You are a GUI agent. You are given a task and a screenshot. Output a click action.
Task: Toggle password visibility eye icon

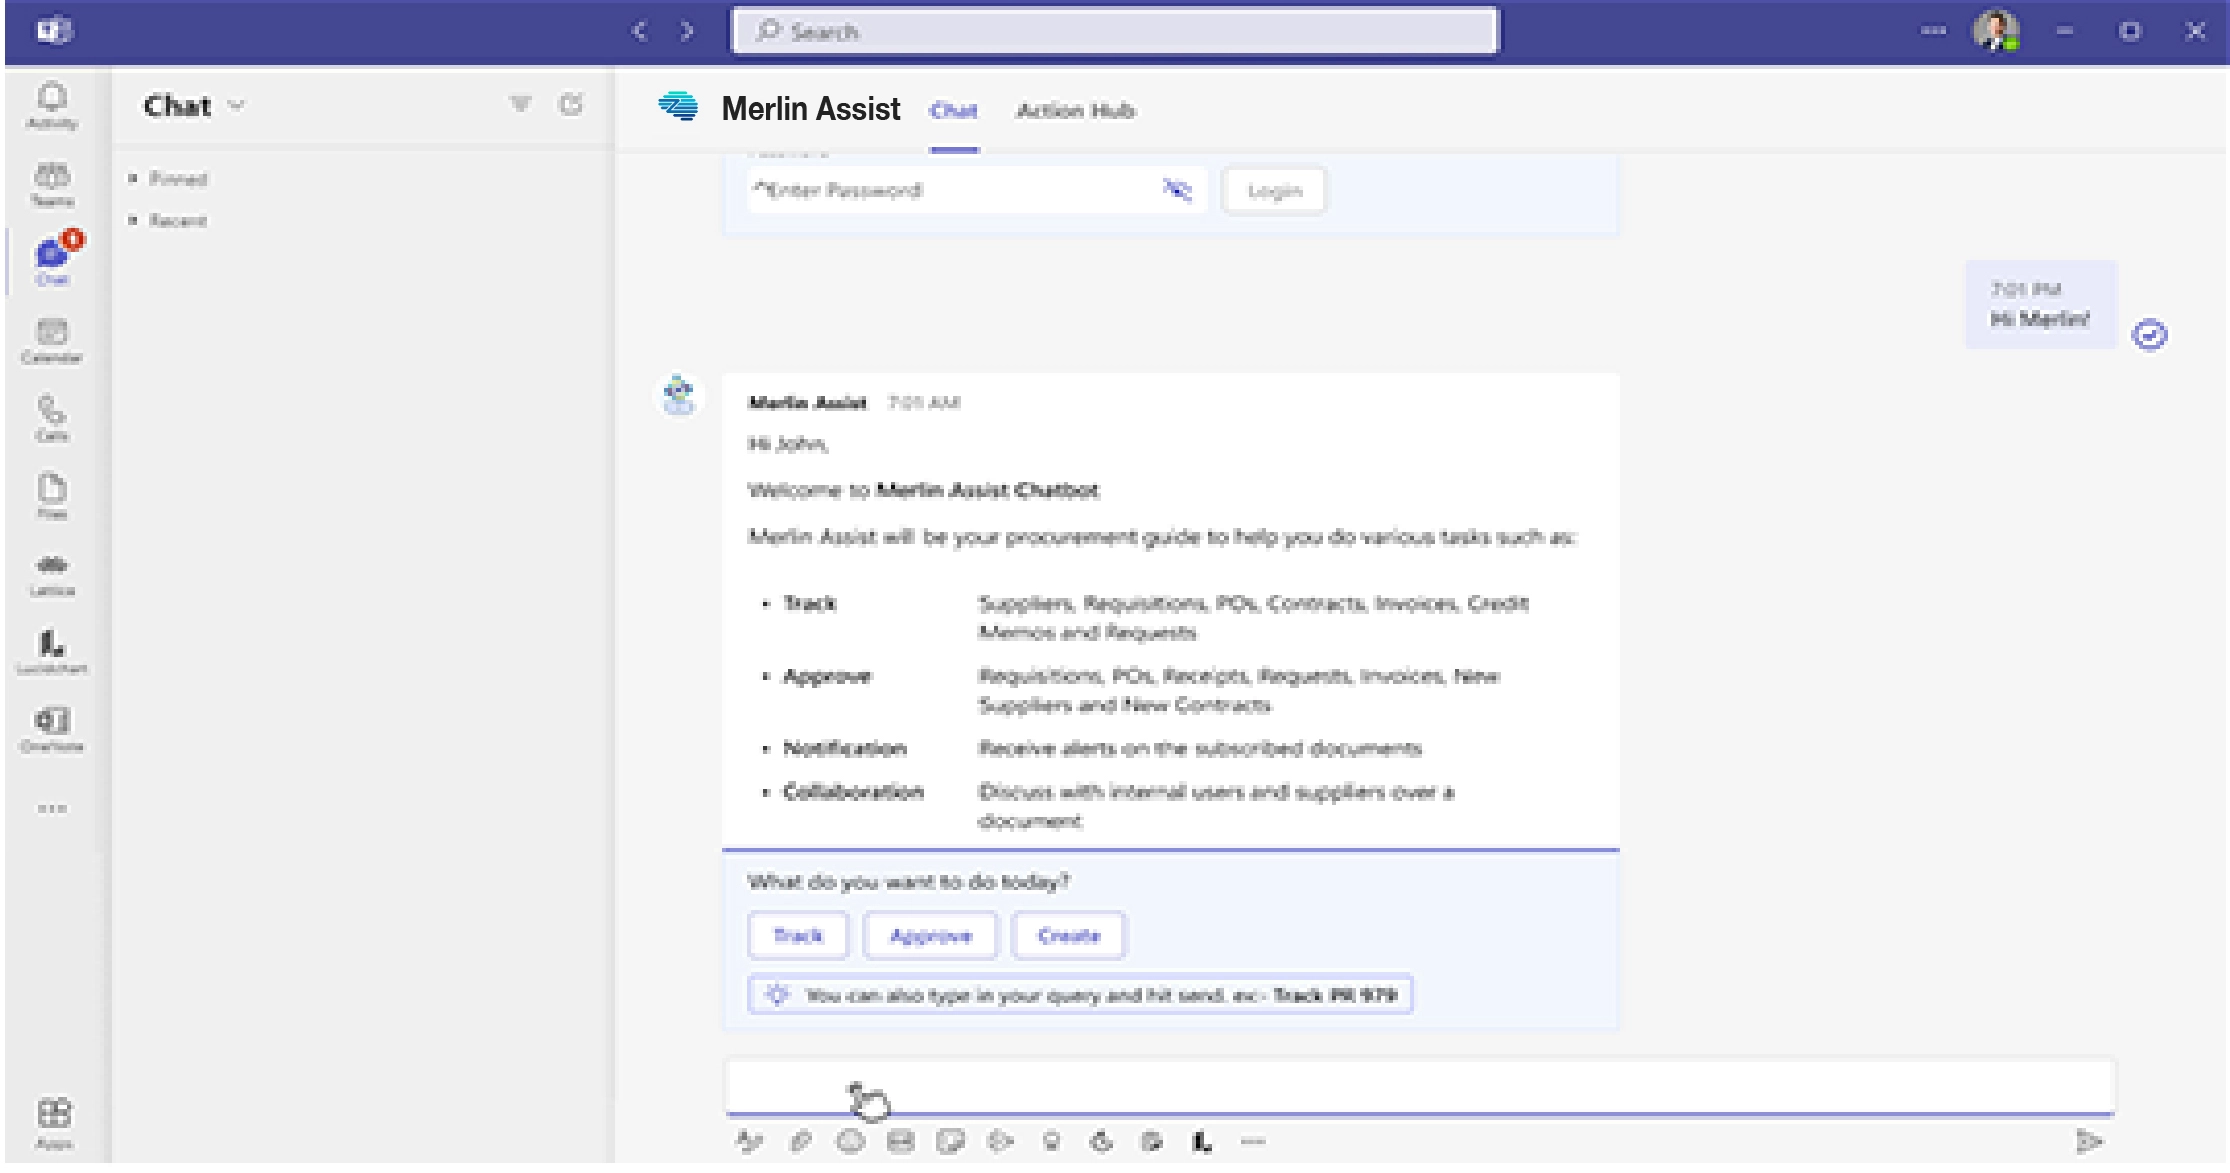1177,190
